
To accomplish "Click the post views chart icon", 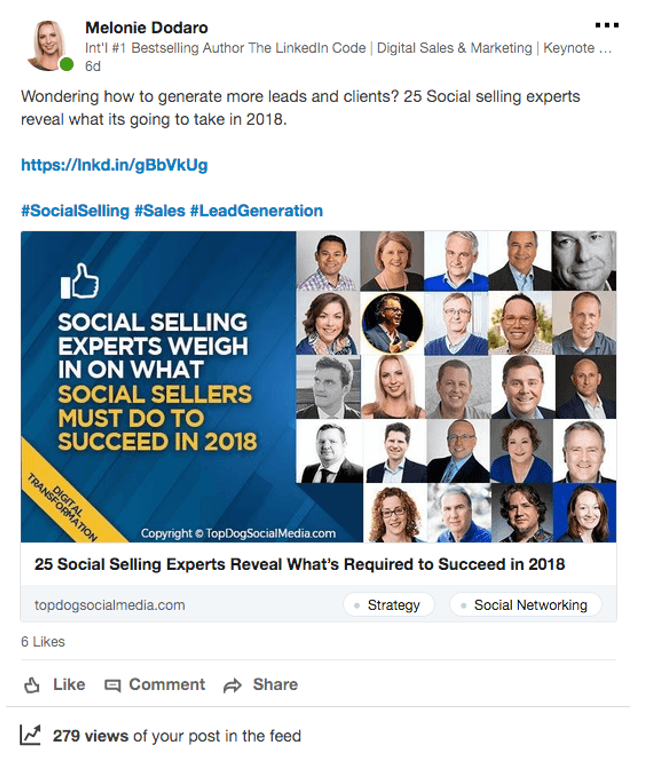I will pyautogui.click(x=31, y=736).
